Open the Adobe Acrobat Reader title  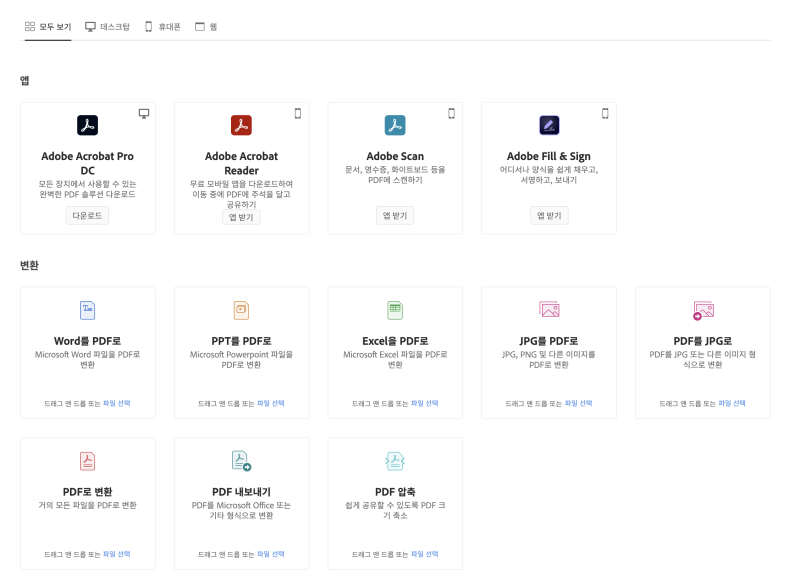241,163
